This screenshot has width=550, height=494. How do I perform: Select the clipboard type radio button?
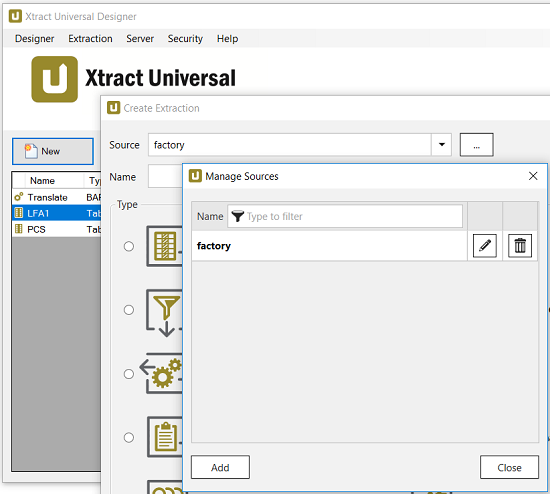(129, 438)
